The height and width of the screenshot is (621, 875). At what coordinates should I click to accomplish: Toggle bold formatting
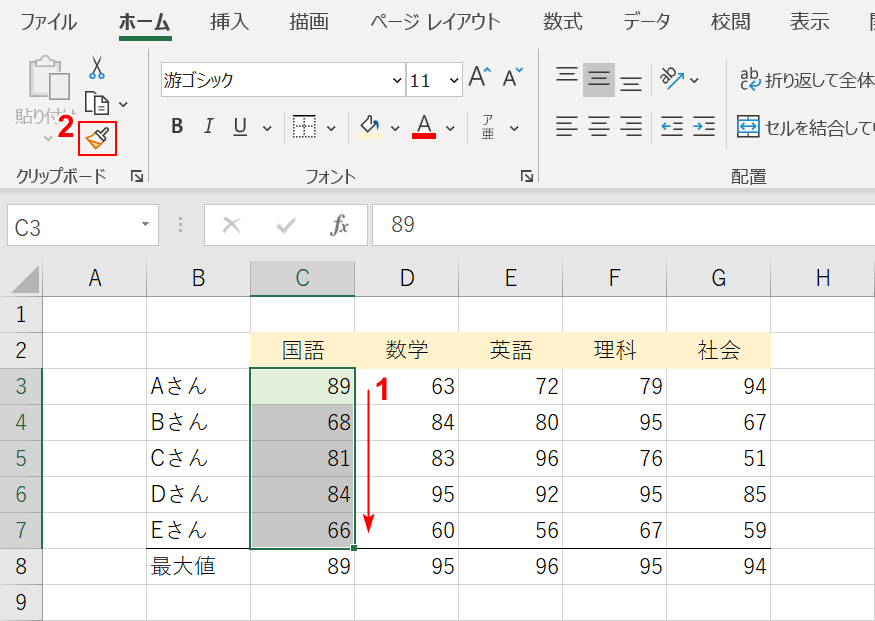[176, 127]
